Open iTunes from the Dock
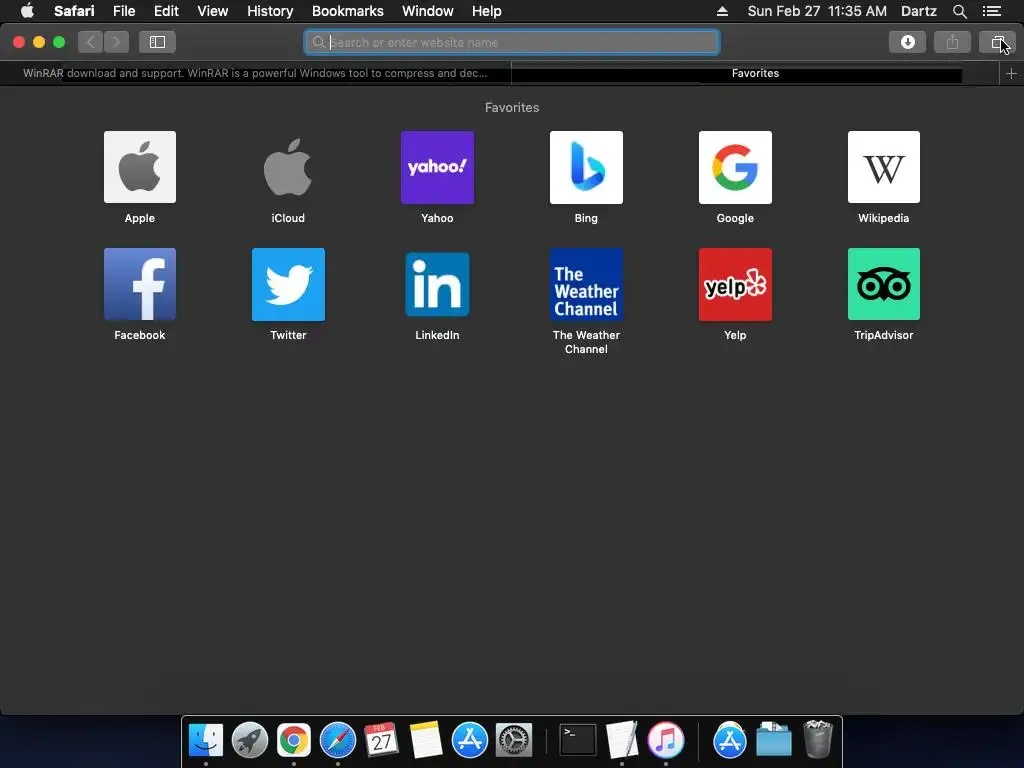 665,741
